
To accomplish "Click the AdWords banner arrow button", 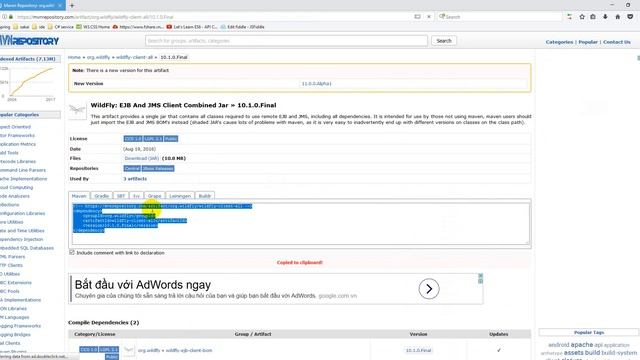I will point(429,289).
